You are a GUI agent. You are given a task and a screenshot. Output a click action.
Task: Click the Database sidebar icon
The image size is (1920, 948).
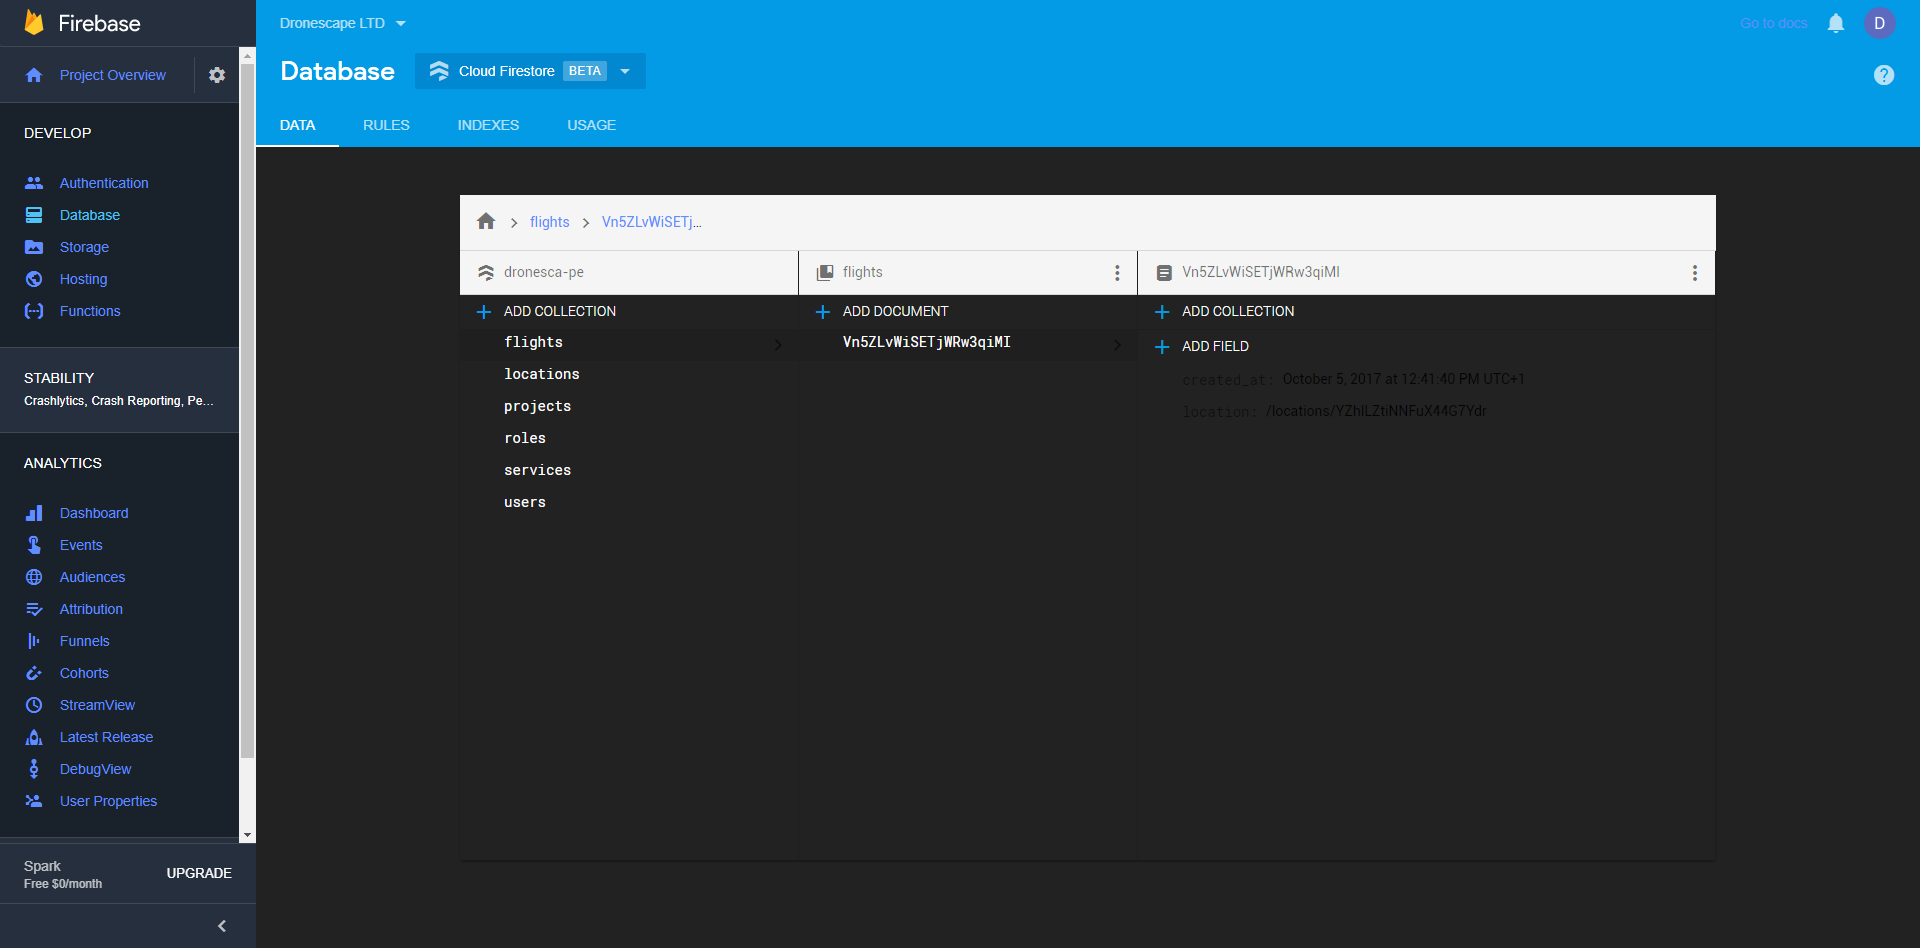34,215
